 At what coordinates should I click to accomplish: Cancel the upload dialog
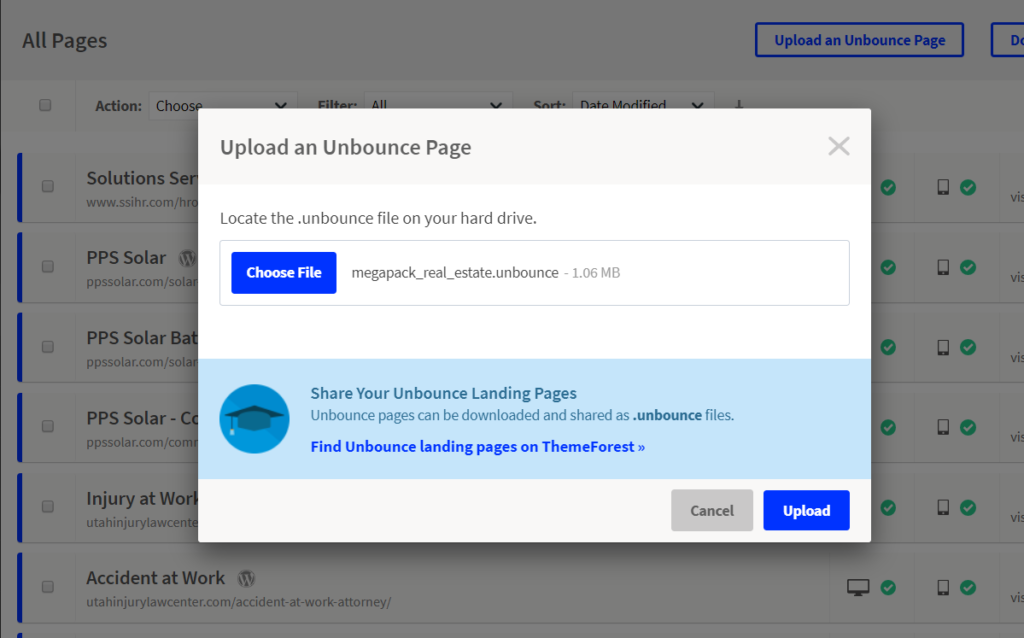click(x=711, y=510)
